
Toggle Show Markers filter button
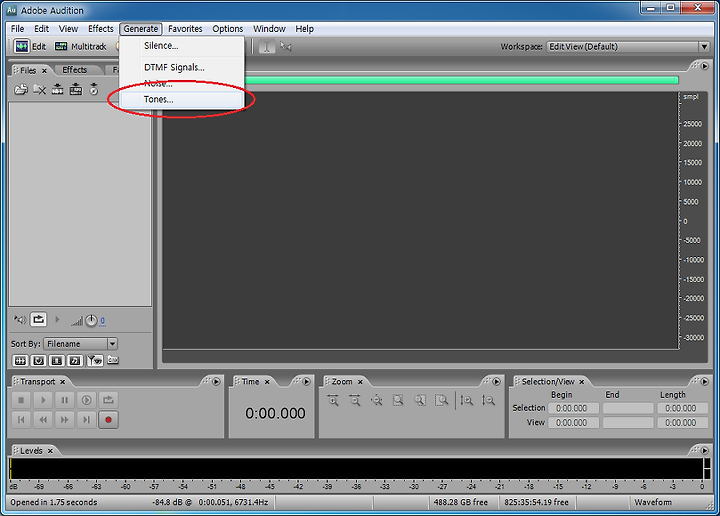coord(95,361)
